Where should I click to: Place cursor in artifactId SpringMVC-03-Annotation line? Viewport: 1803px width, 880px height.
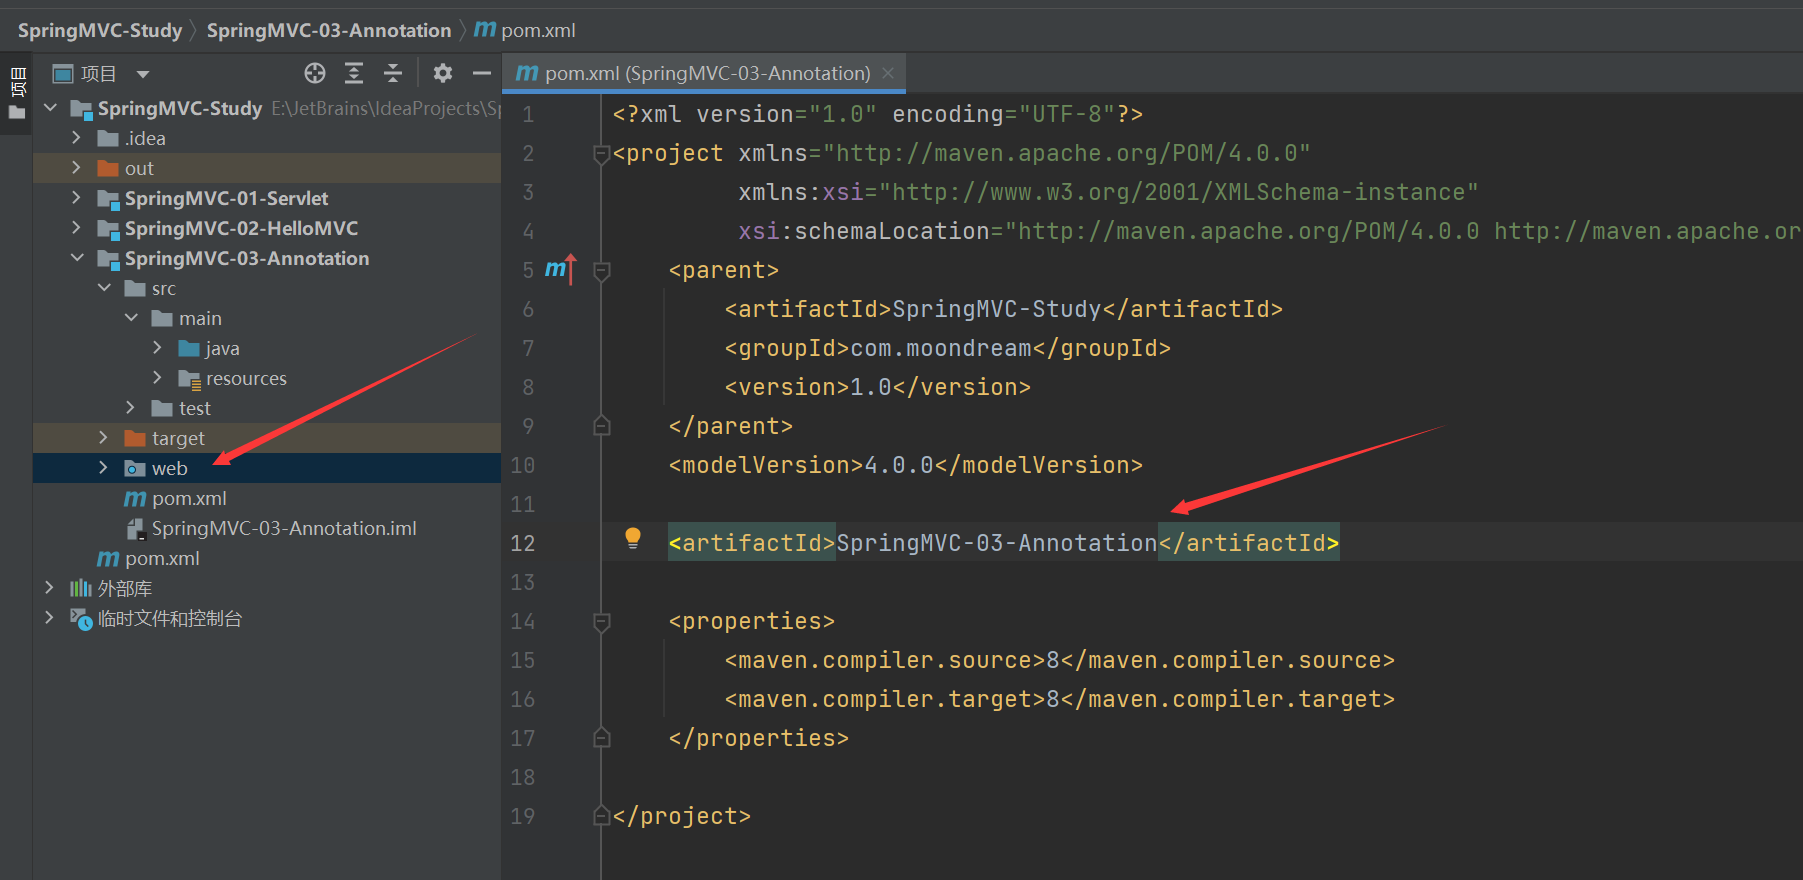pos(1004,543)
